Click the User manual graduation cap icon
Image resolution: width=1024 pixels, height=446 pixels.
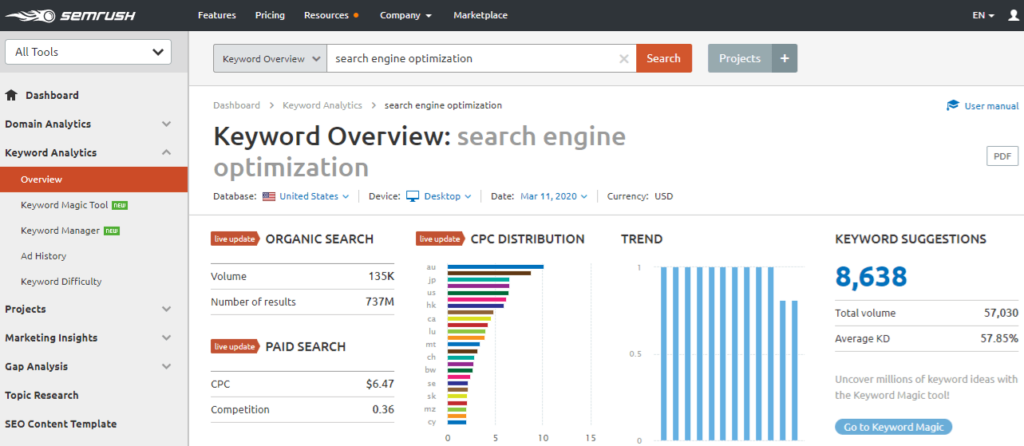click(953, 106)
